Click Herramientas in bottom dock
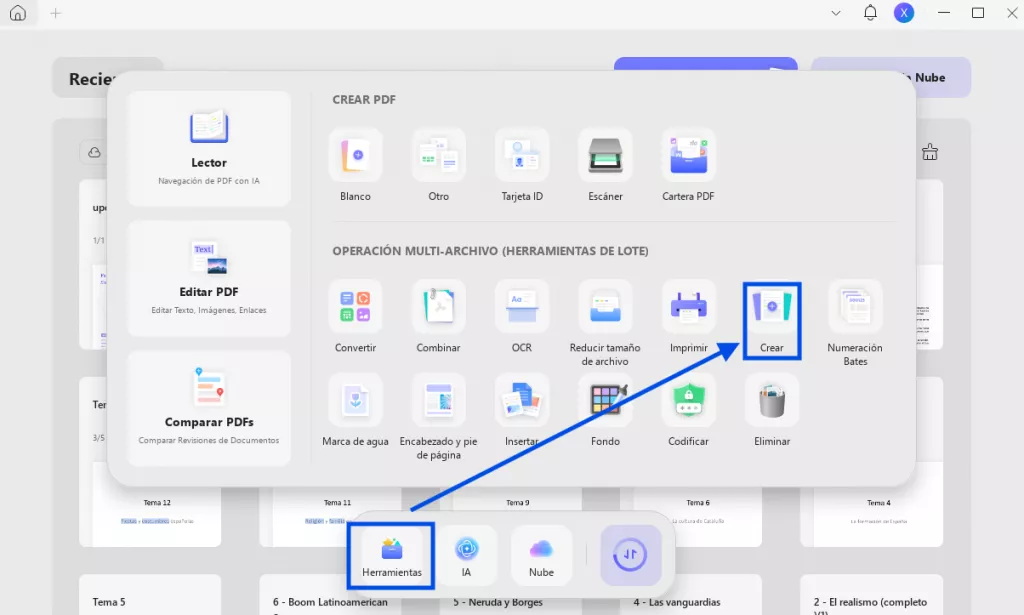Screen dimensions: 1024x615 (x=392, y=556)
